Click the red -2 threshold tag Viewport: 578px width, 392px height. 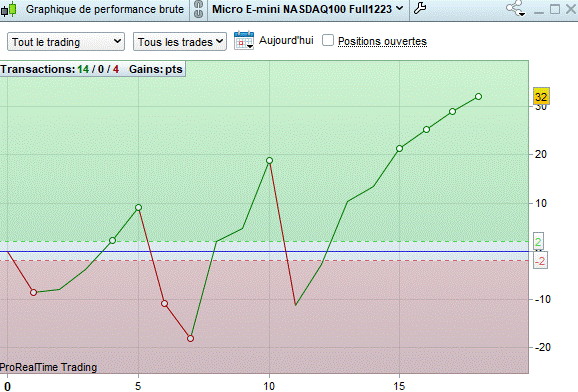(540, 261)
